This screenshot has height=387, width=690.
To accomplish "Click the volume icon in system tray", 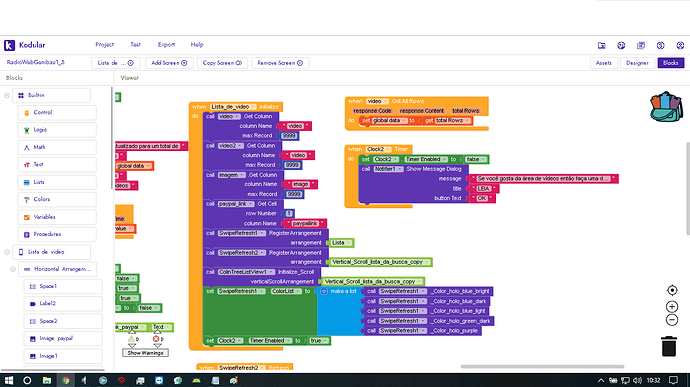I will [637, 380].
